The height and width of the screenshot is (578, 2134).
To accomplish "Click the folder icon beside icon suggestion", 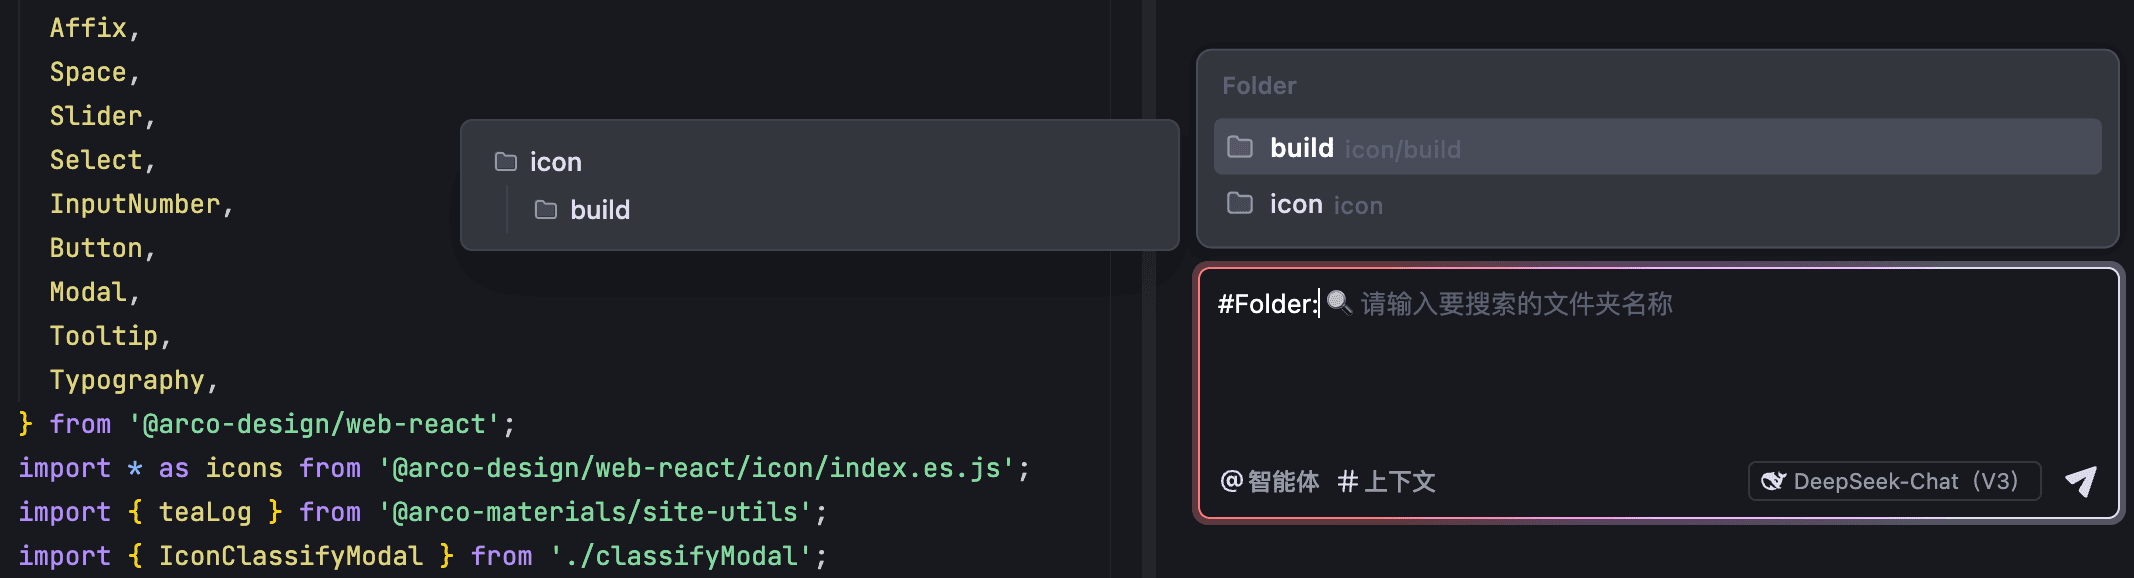I will point(1240,203).
